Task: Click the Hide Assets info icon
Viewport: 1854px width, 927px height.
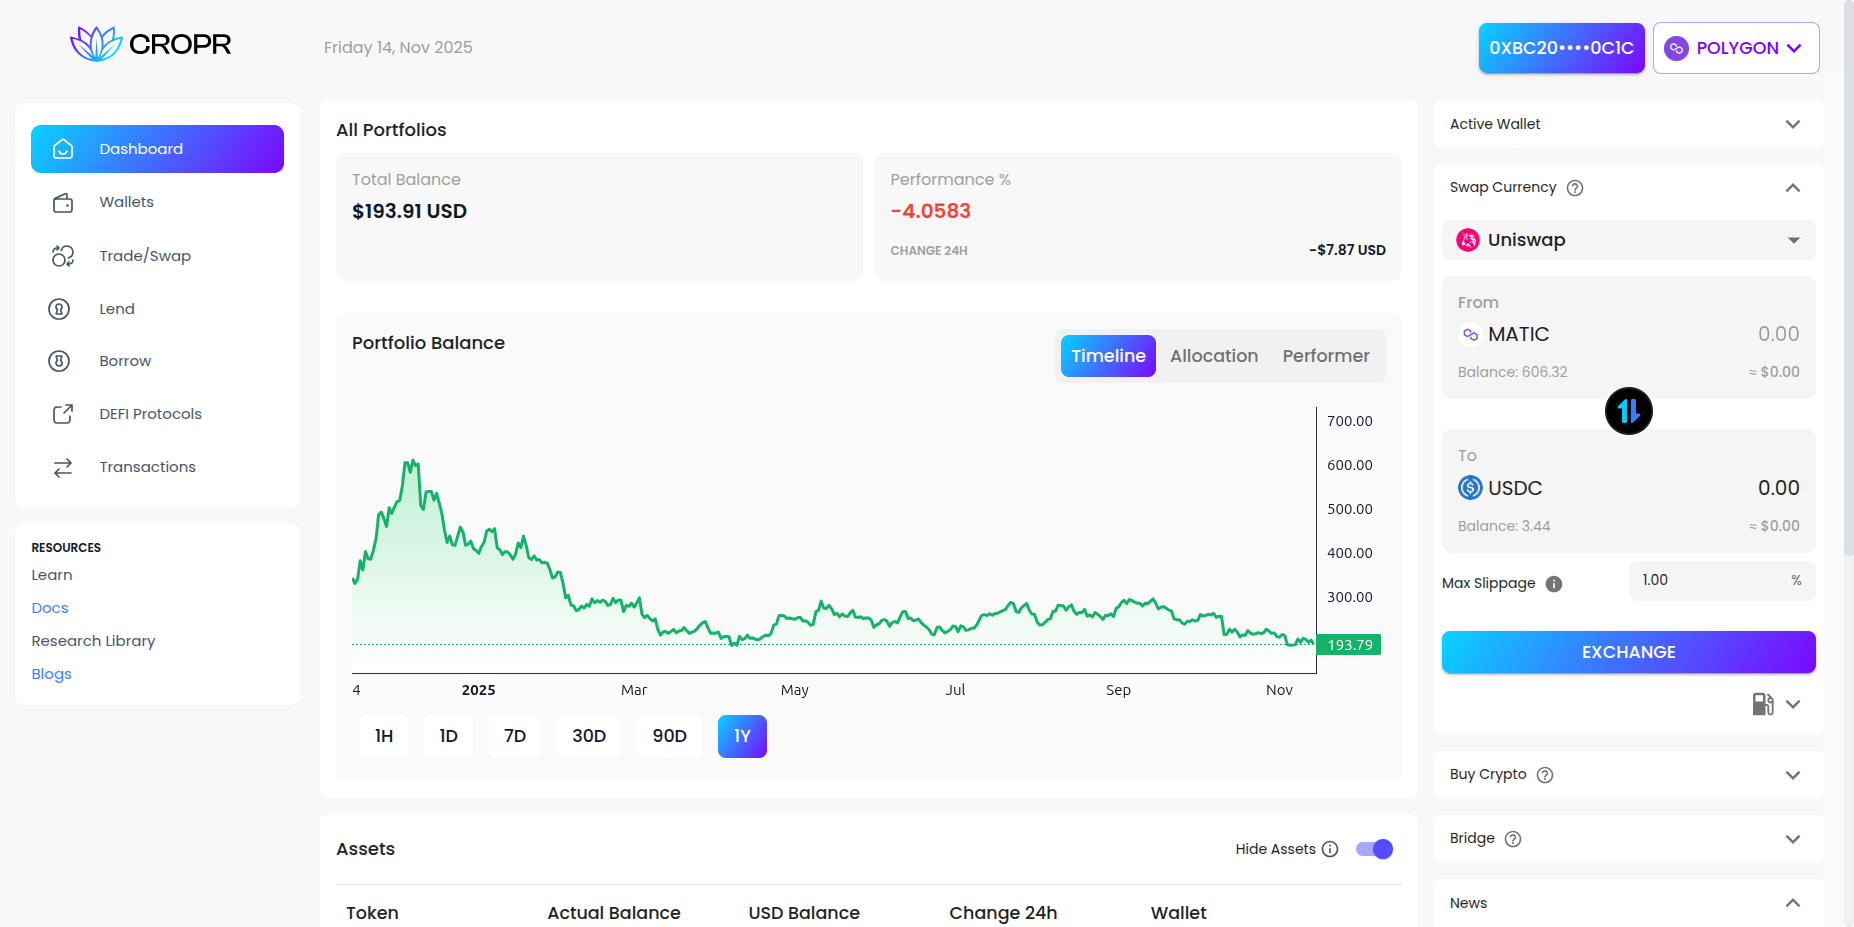Action: (1330, 849)
